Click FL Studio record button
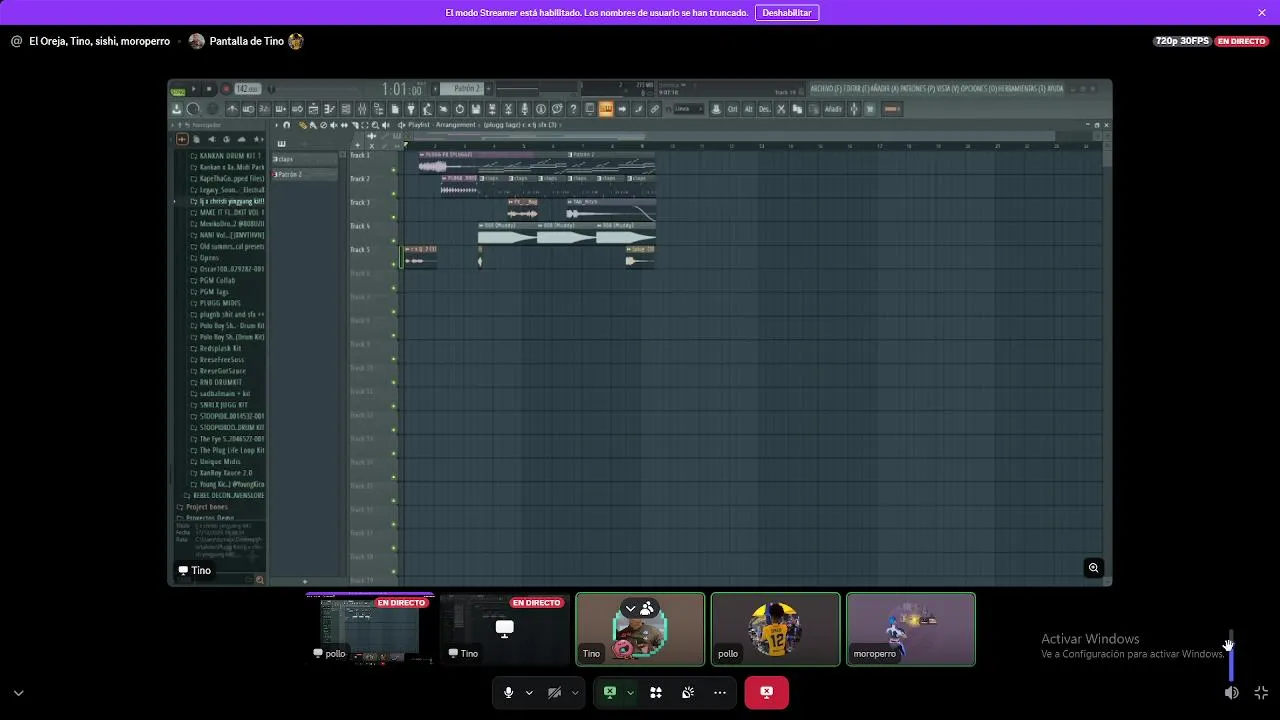This screenshot has width=1280, height=720. click(226, 89)
